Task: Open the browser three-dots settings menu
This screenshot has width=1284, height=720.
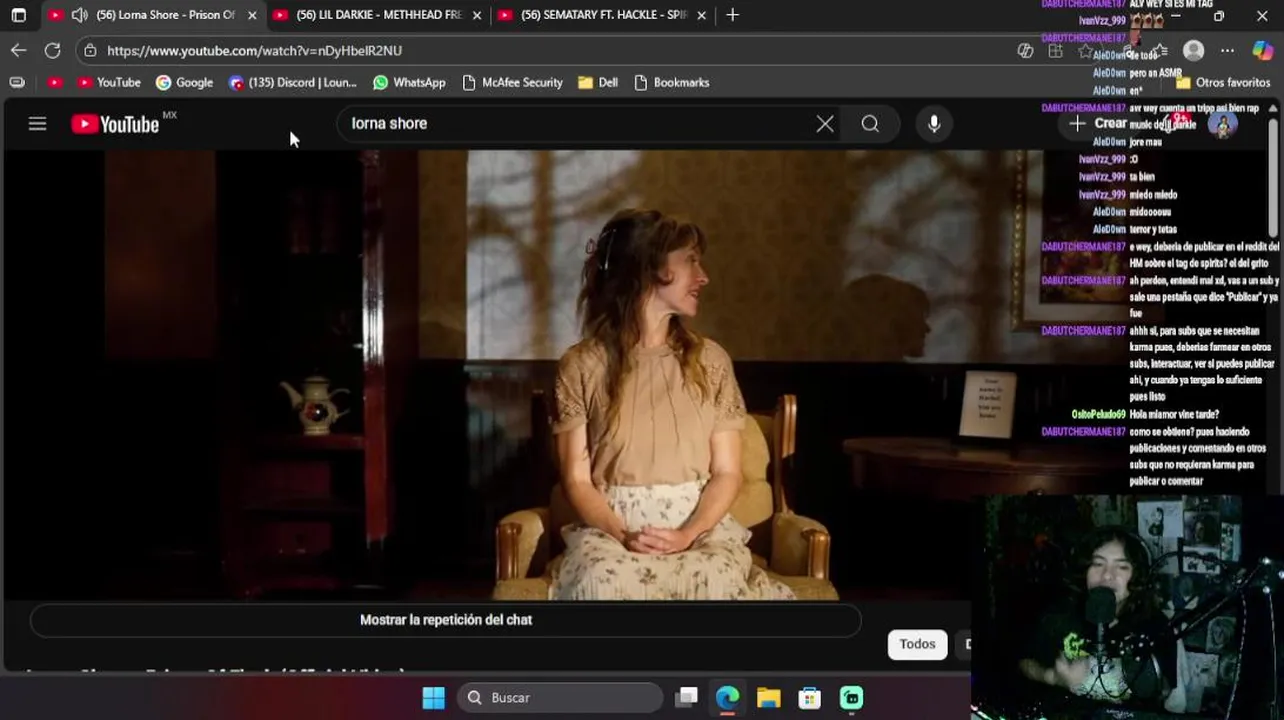Action: click(1228, 50)
